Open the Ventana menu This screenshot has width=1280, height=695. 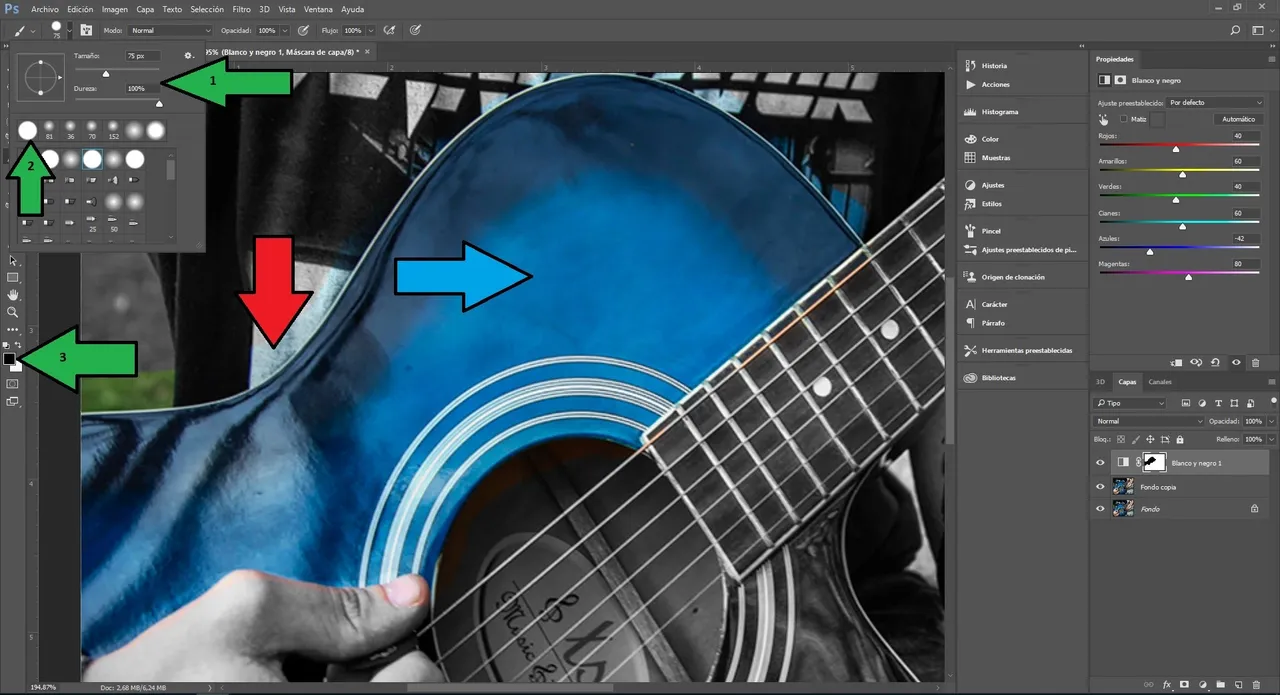pyautogui.click(x=318, y=9)
